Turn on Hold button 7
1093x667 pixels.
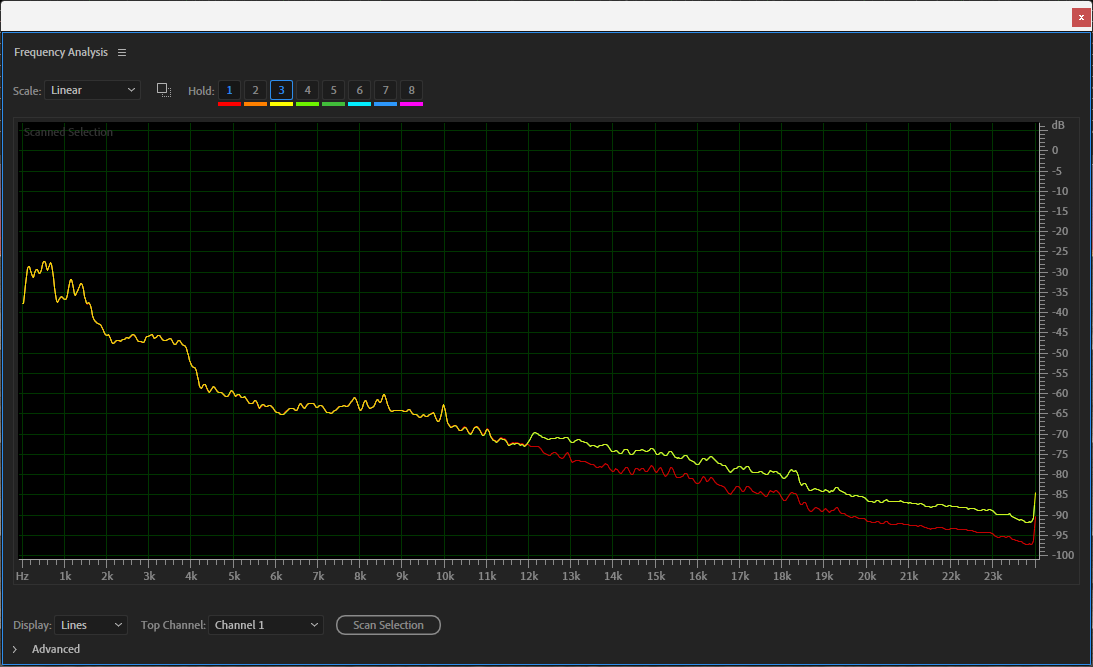(x=385, y=90)
